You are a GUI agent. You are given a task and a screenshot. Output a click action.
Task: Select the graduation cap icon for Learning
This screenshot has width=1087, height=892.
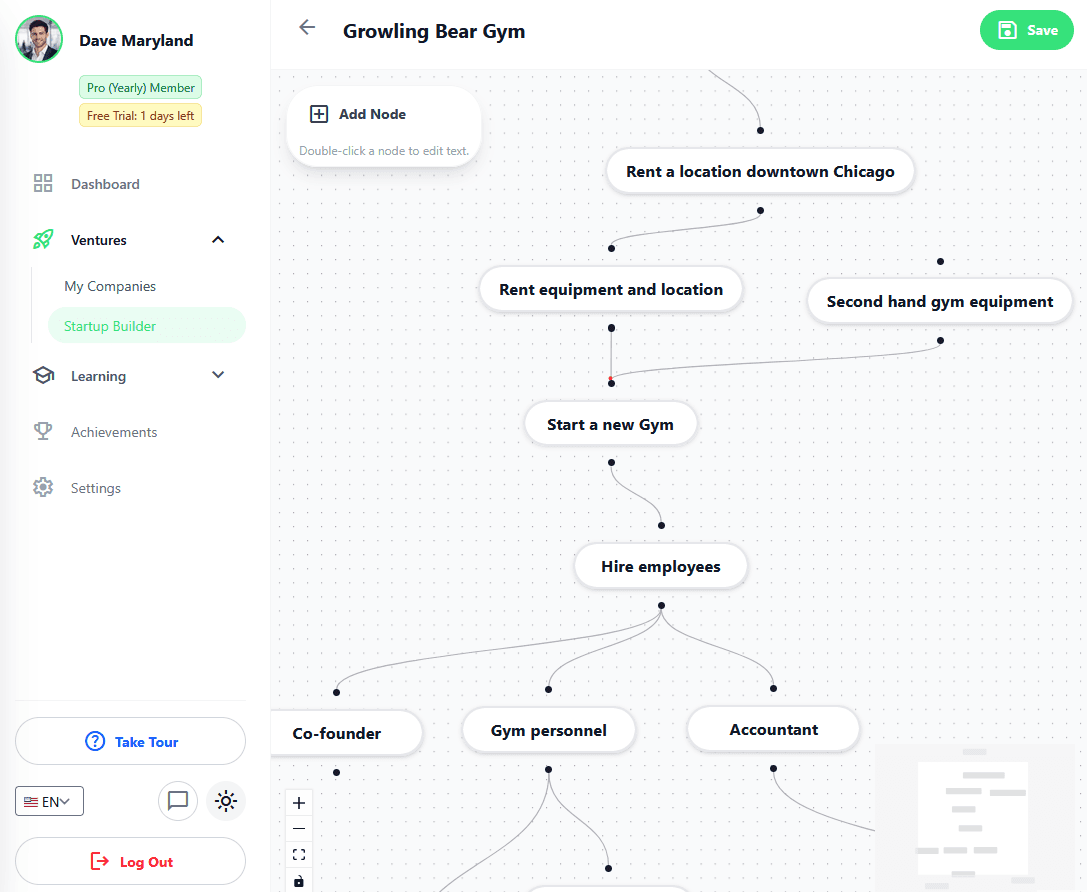pyautogui.click(x=43, y=375)
